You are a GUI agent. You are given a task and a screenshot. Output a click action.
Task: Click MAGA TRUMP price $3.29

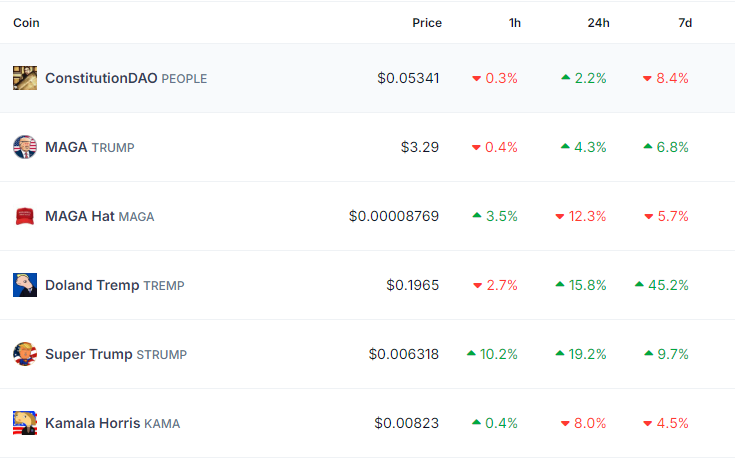pos(419,147)
